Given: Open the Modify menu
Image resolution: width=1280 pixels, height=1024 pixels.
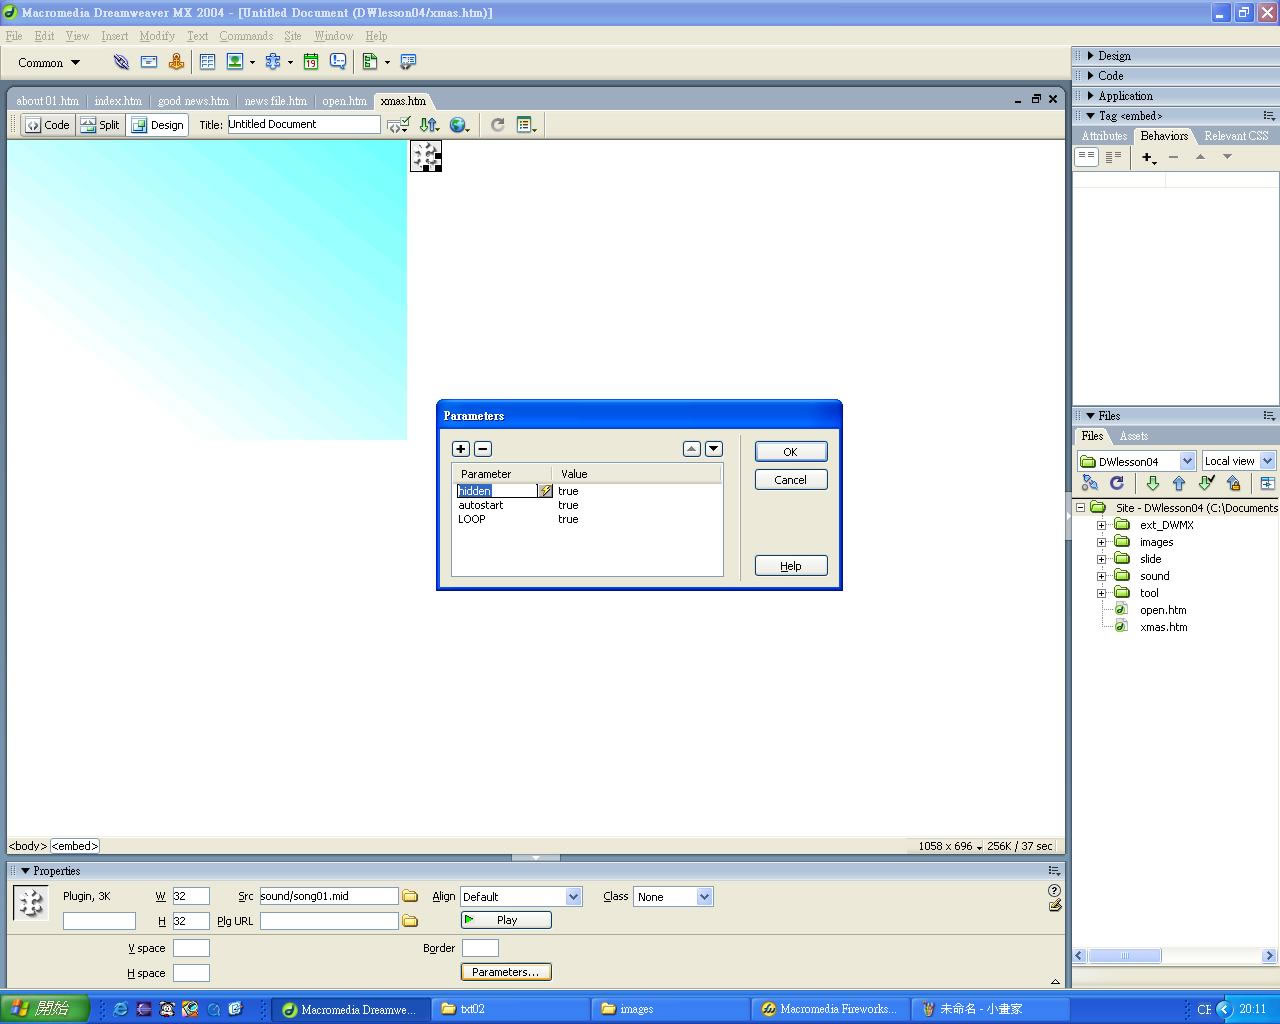Looking at the screenshot, I should point(157,36).
